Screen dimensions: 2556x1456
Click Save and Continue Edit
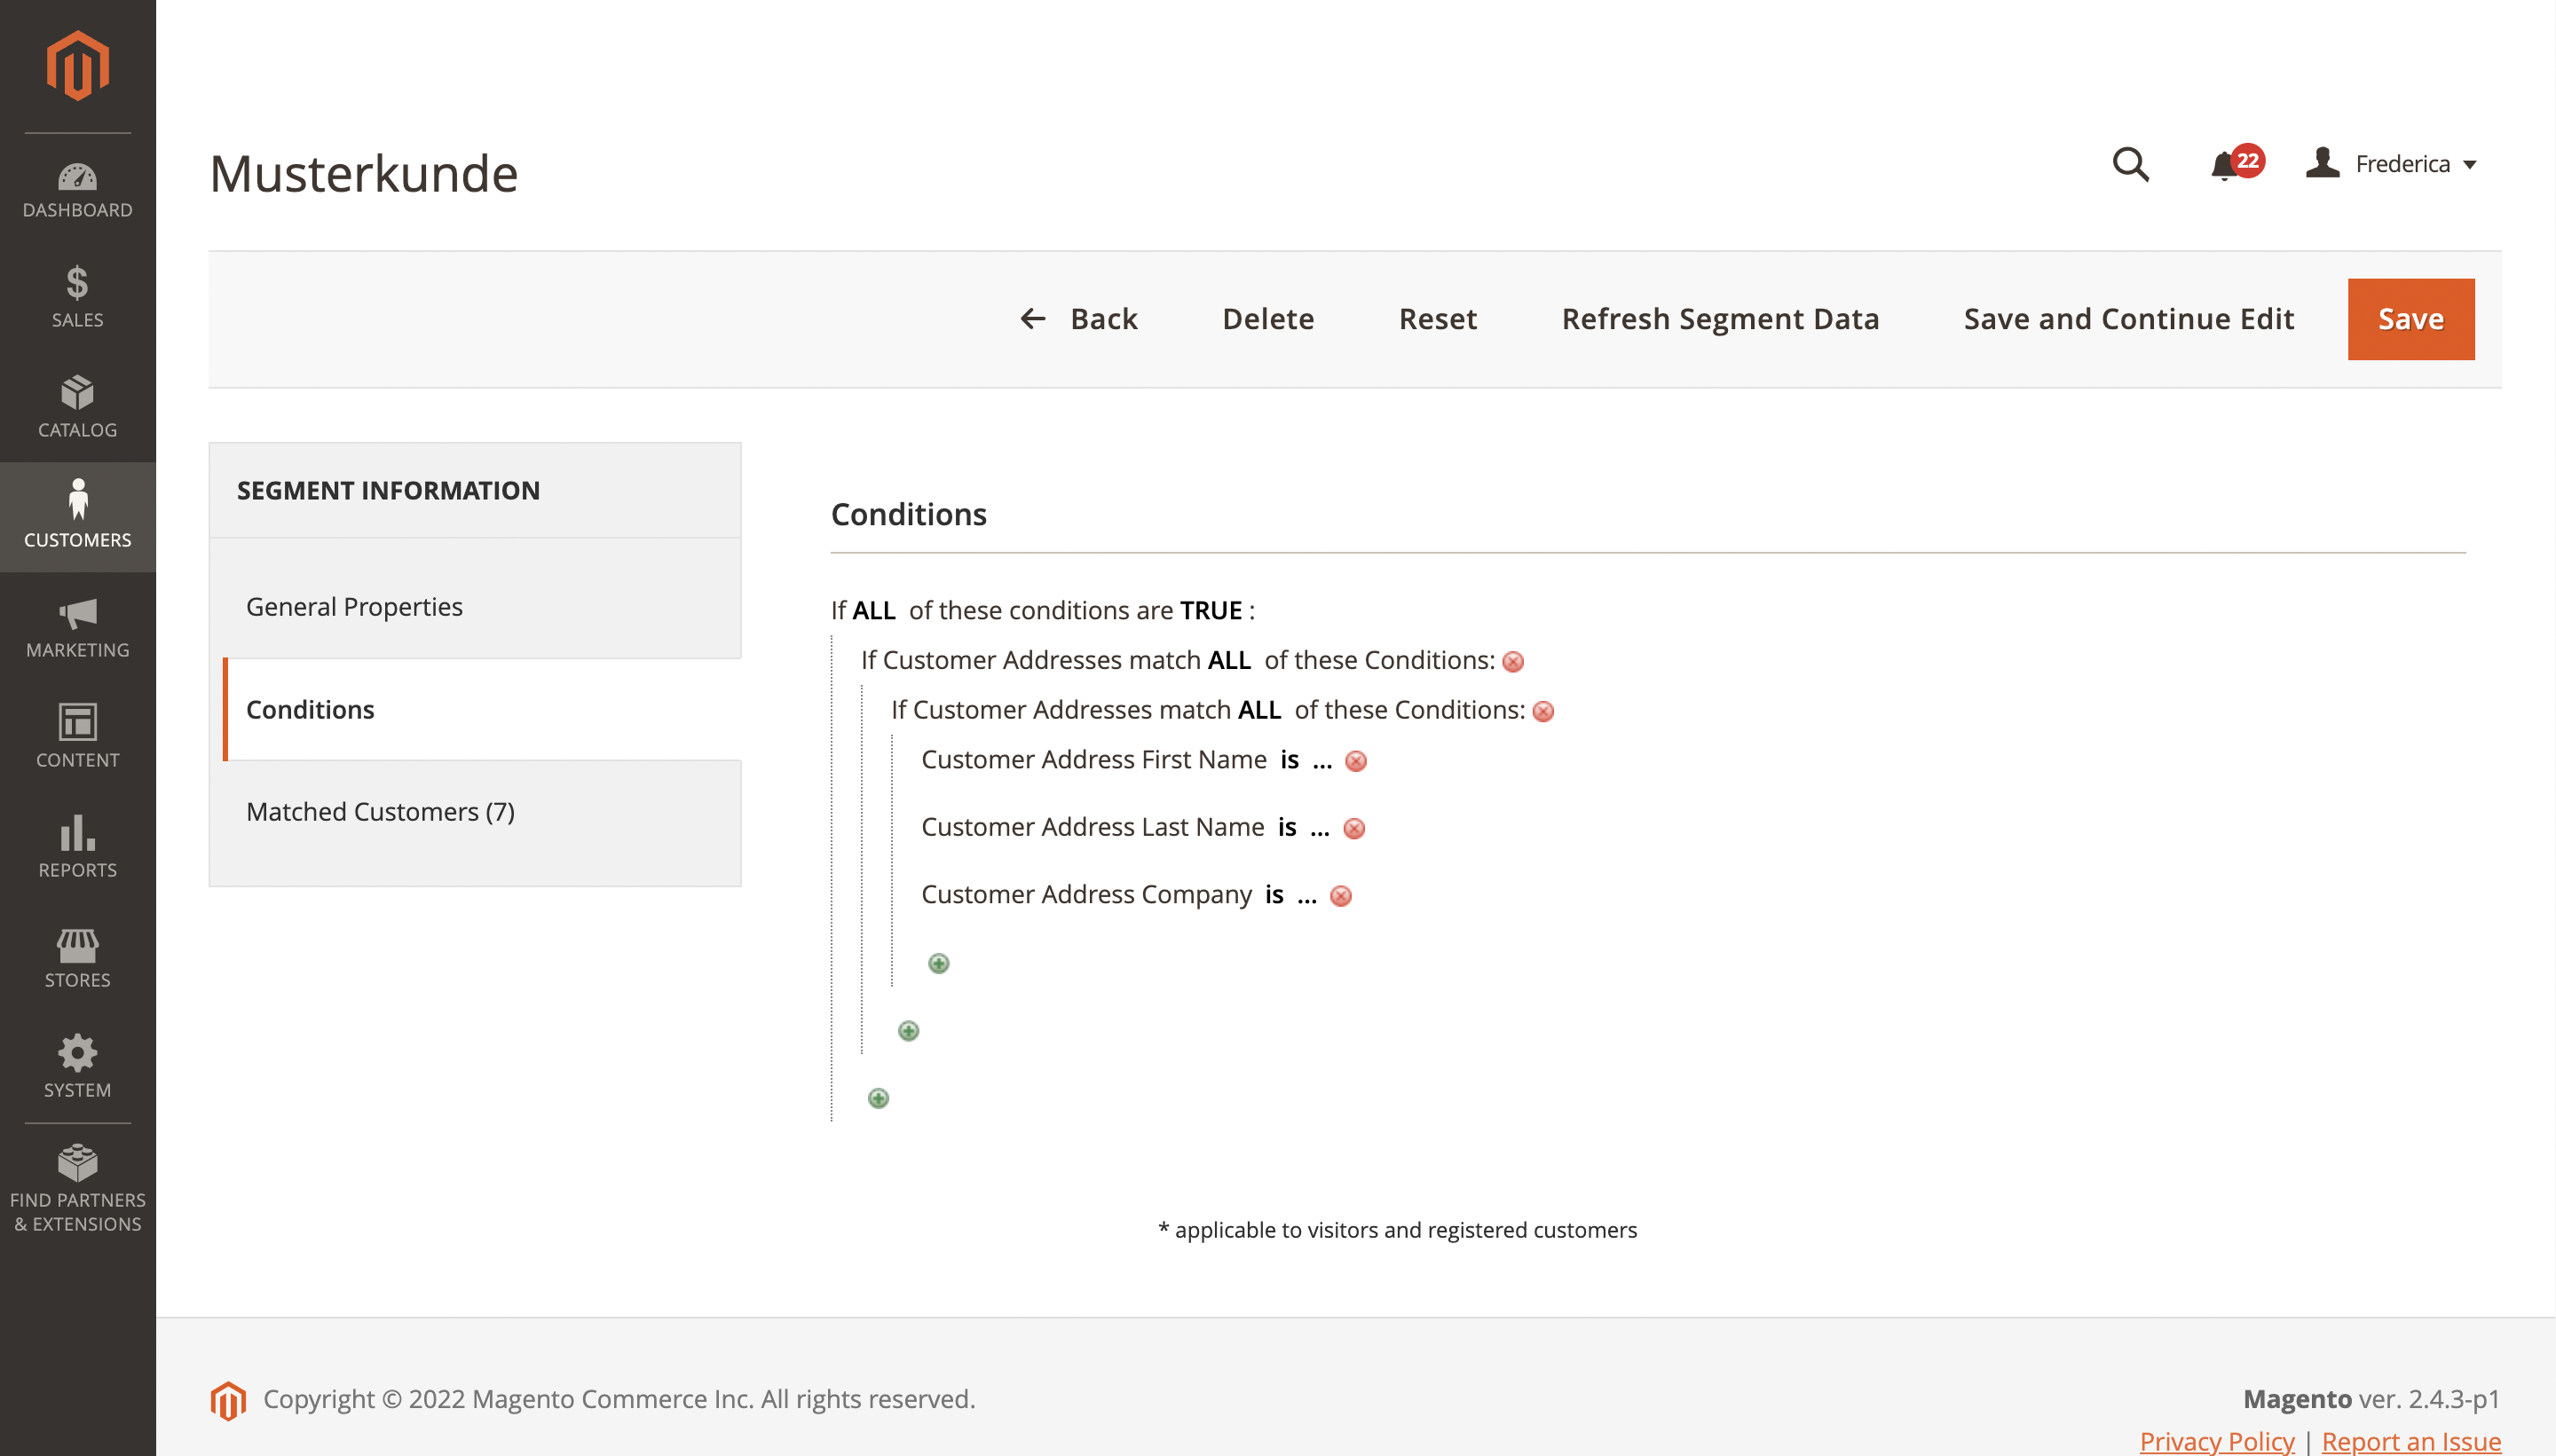point(2128,319)
